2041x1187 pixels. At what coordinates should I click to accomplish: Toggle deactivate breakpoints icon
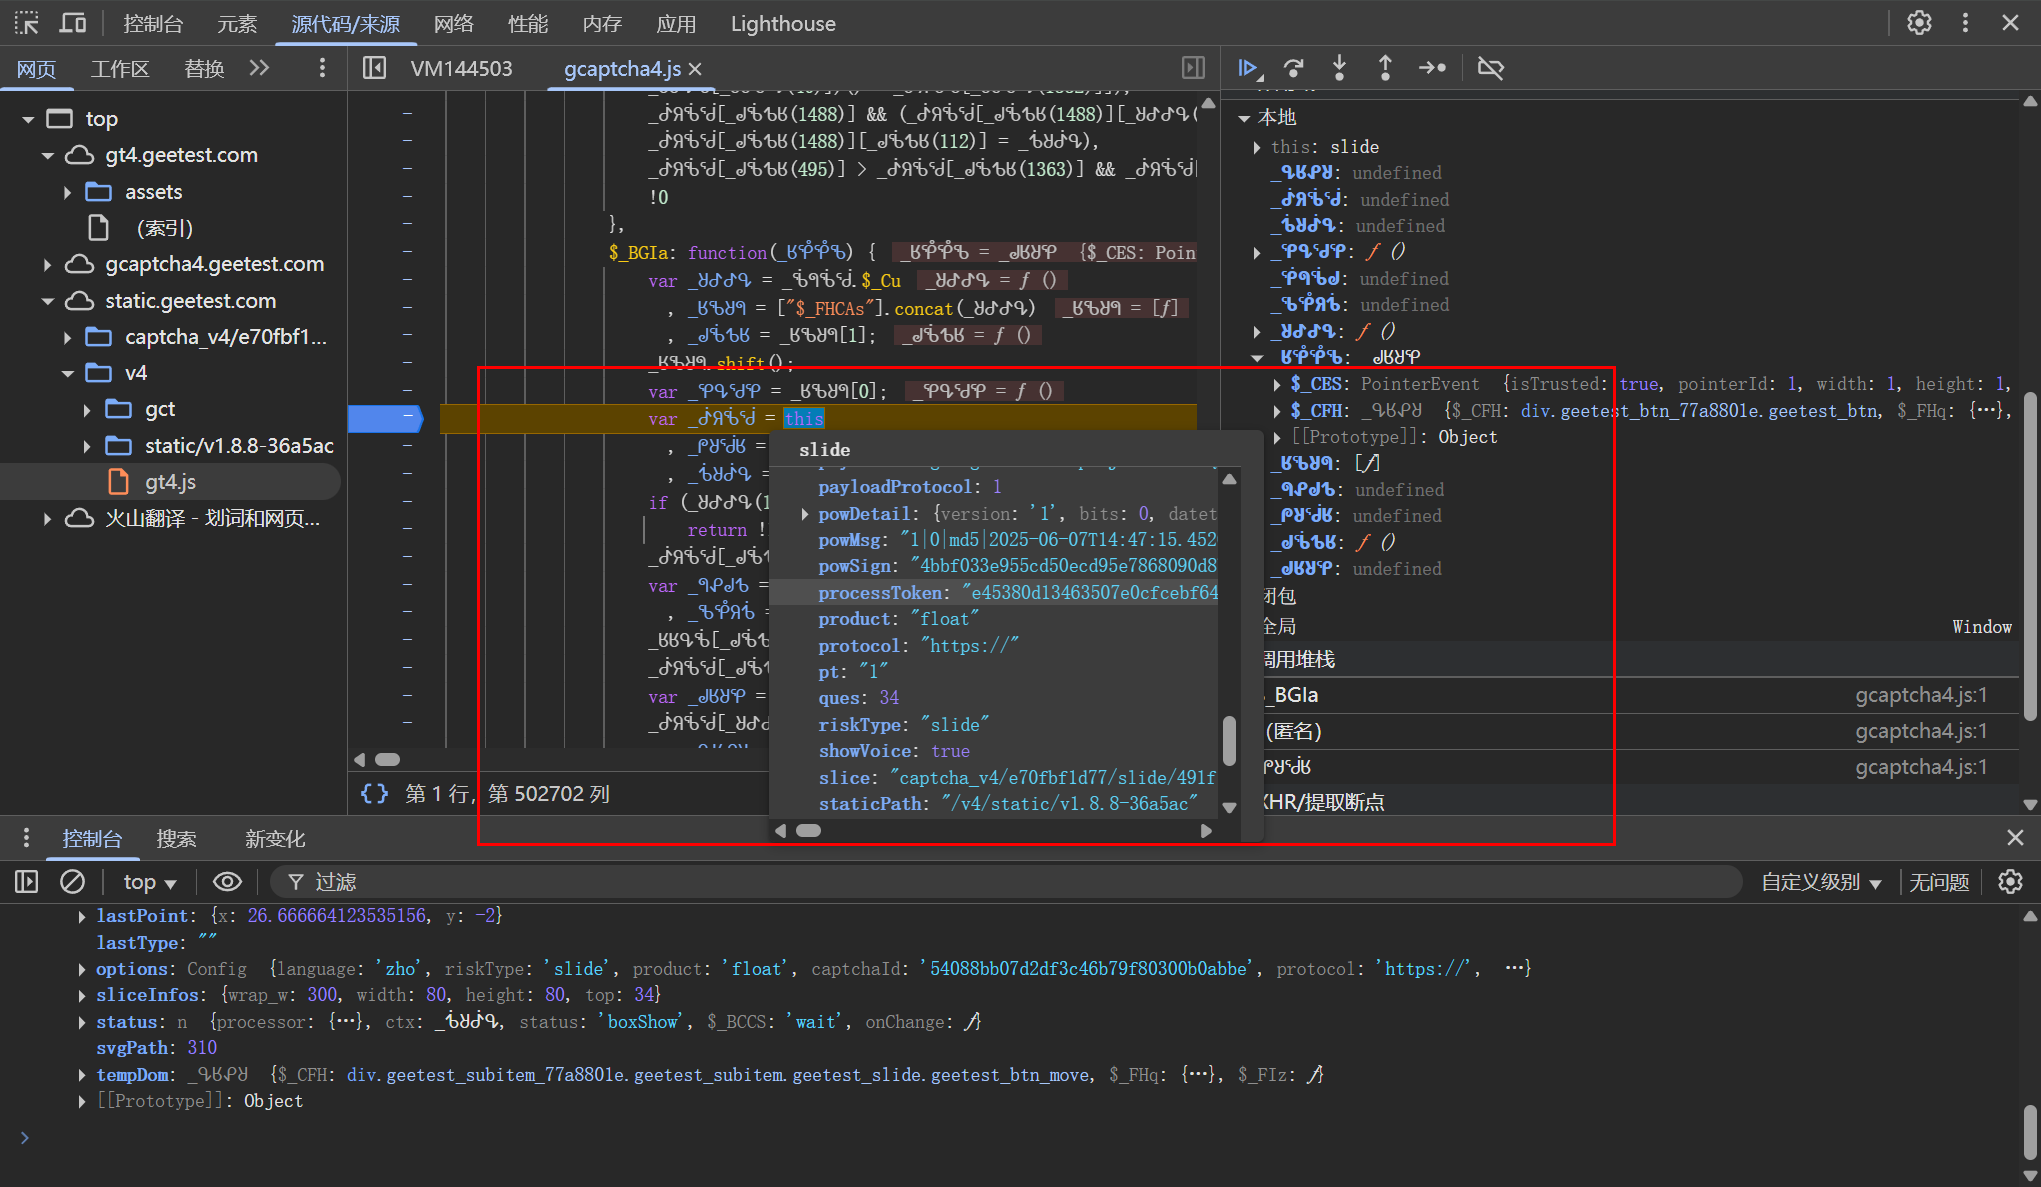pos(1490,68)
